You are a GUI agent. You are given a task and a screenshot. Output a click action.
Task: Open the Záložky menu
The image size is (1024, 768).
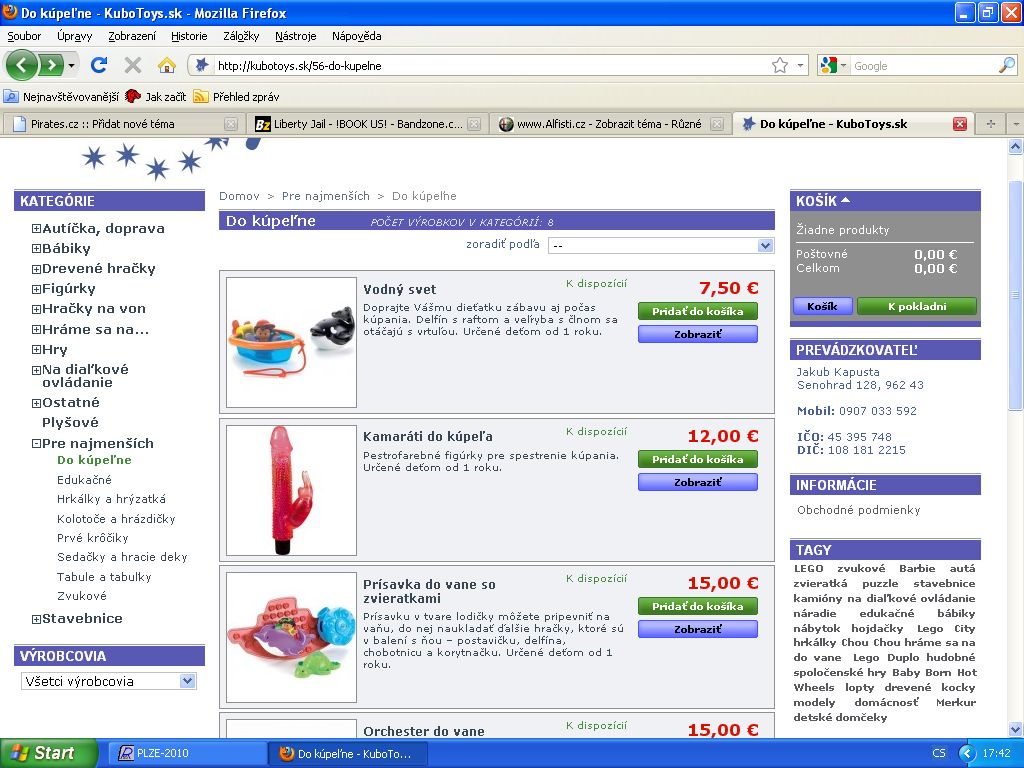(241, 36)
